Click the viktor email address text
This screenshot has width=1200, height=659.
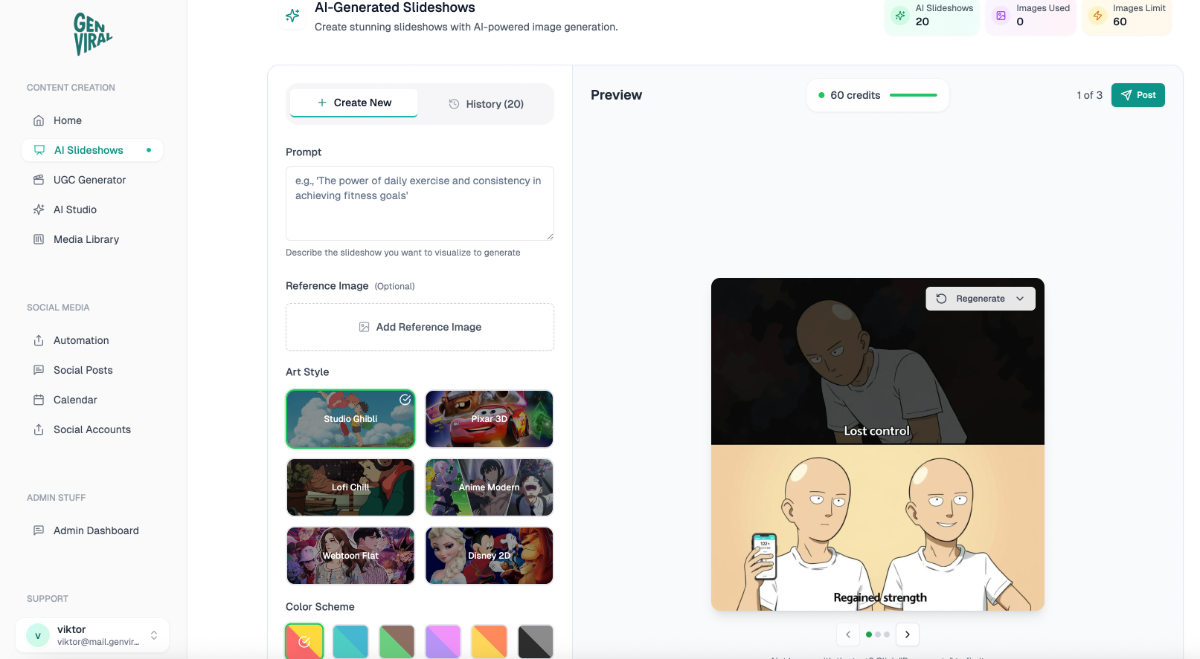click(x=98, y=642)
